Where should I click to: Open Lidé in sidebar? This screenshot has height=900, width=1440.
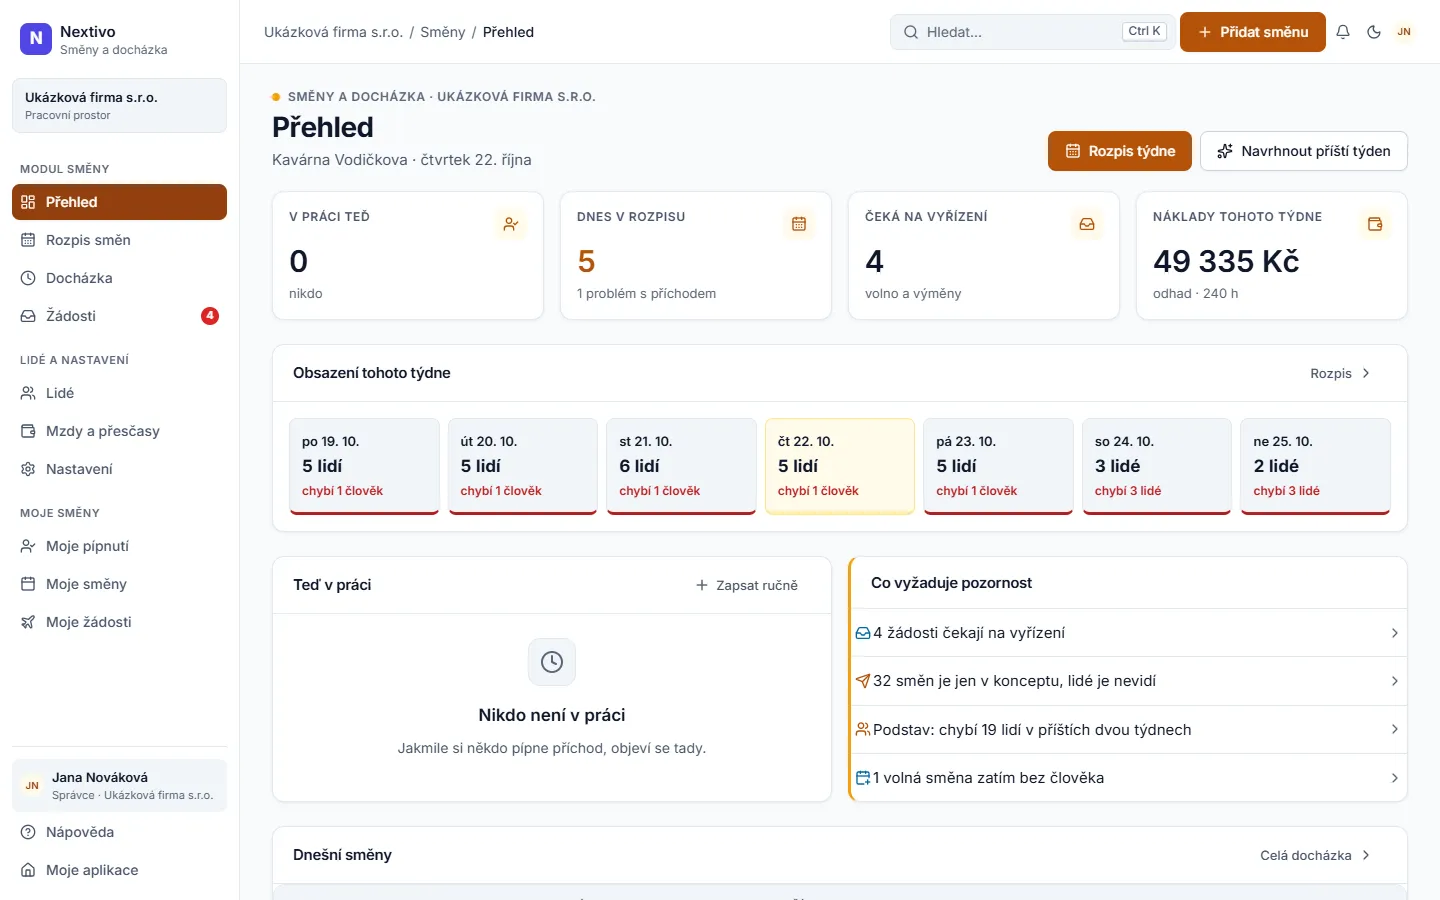point(119,393)
